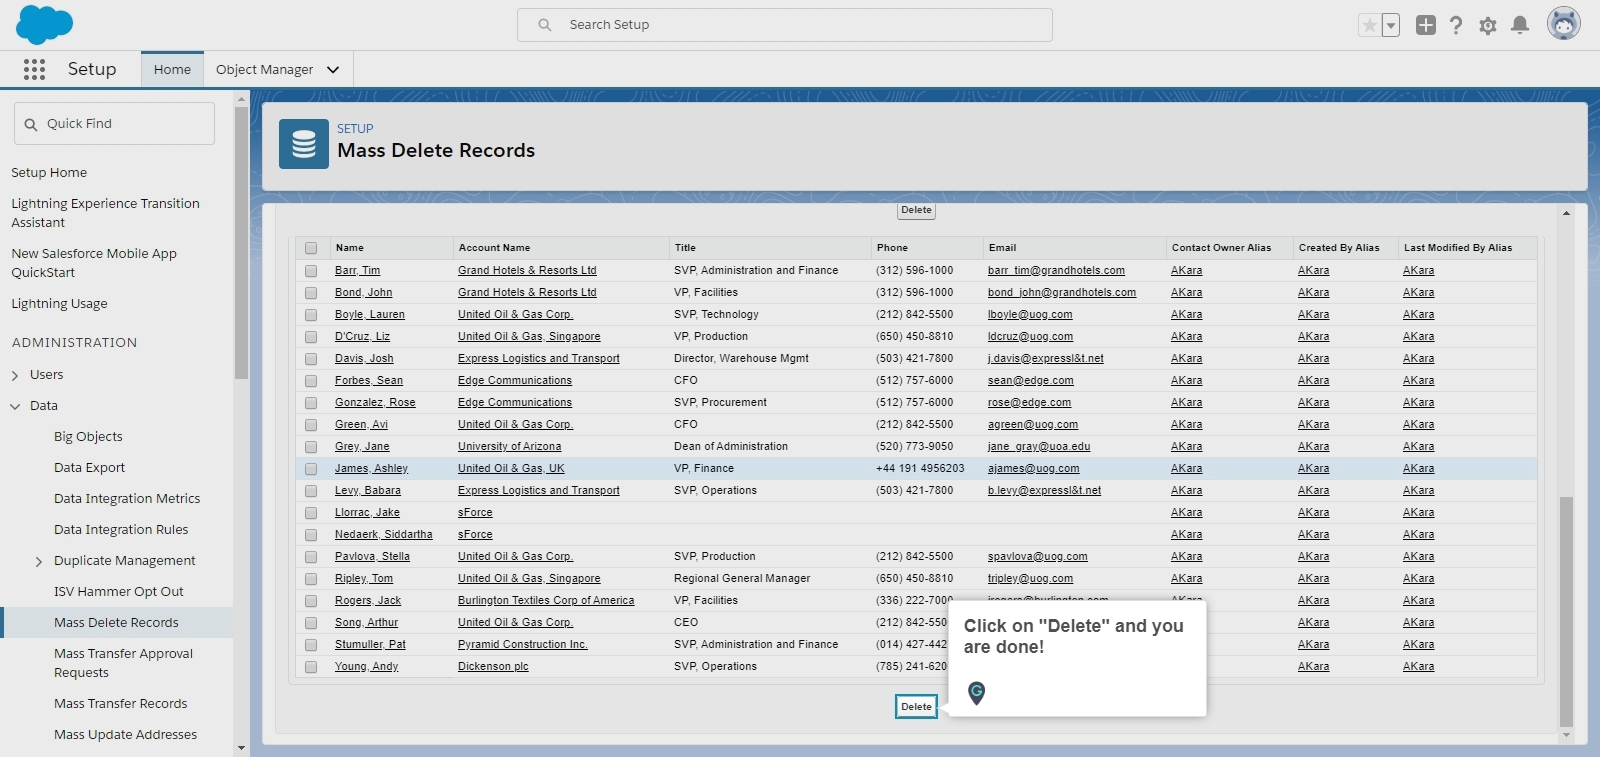Click the guide pin icon in tooltip
Screen dimensions: 1600x757
977,692
